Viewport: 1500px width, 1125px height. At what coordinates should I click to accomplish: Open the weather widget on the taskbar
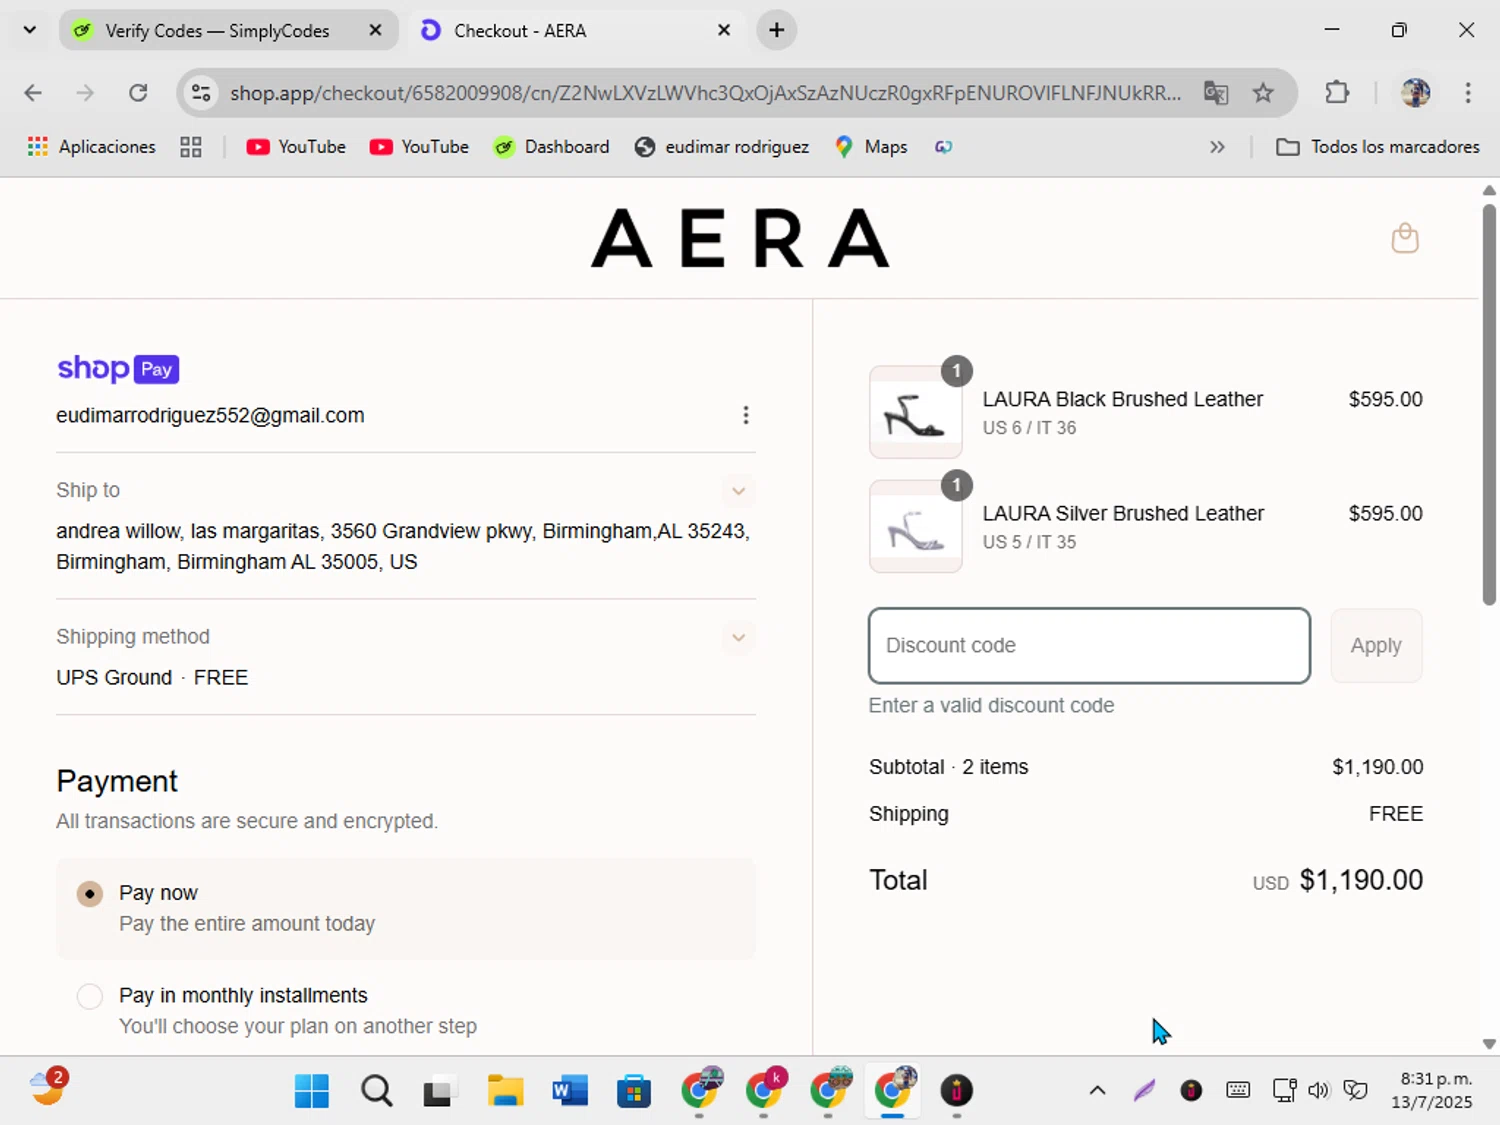[x=47, y=1089]
